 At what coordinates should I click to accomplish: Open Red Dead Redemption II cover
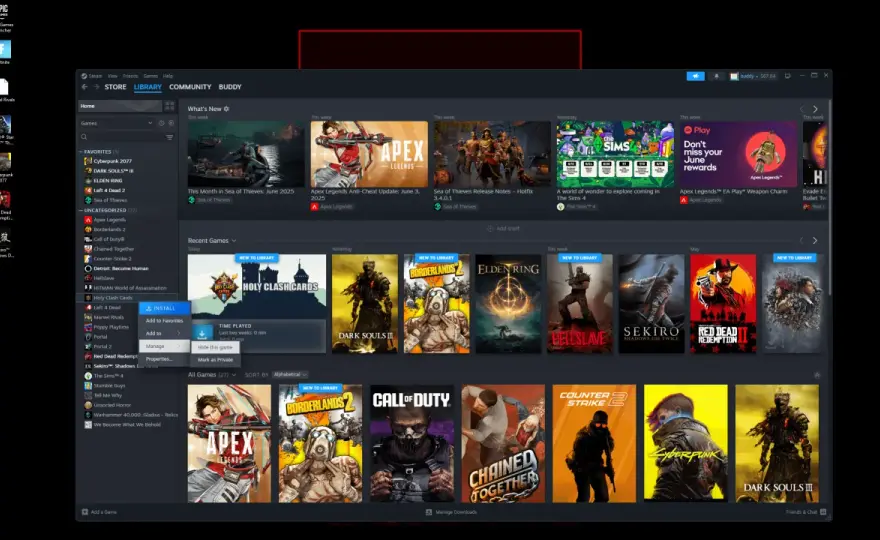(723, 304)
